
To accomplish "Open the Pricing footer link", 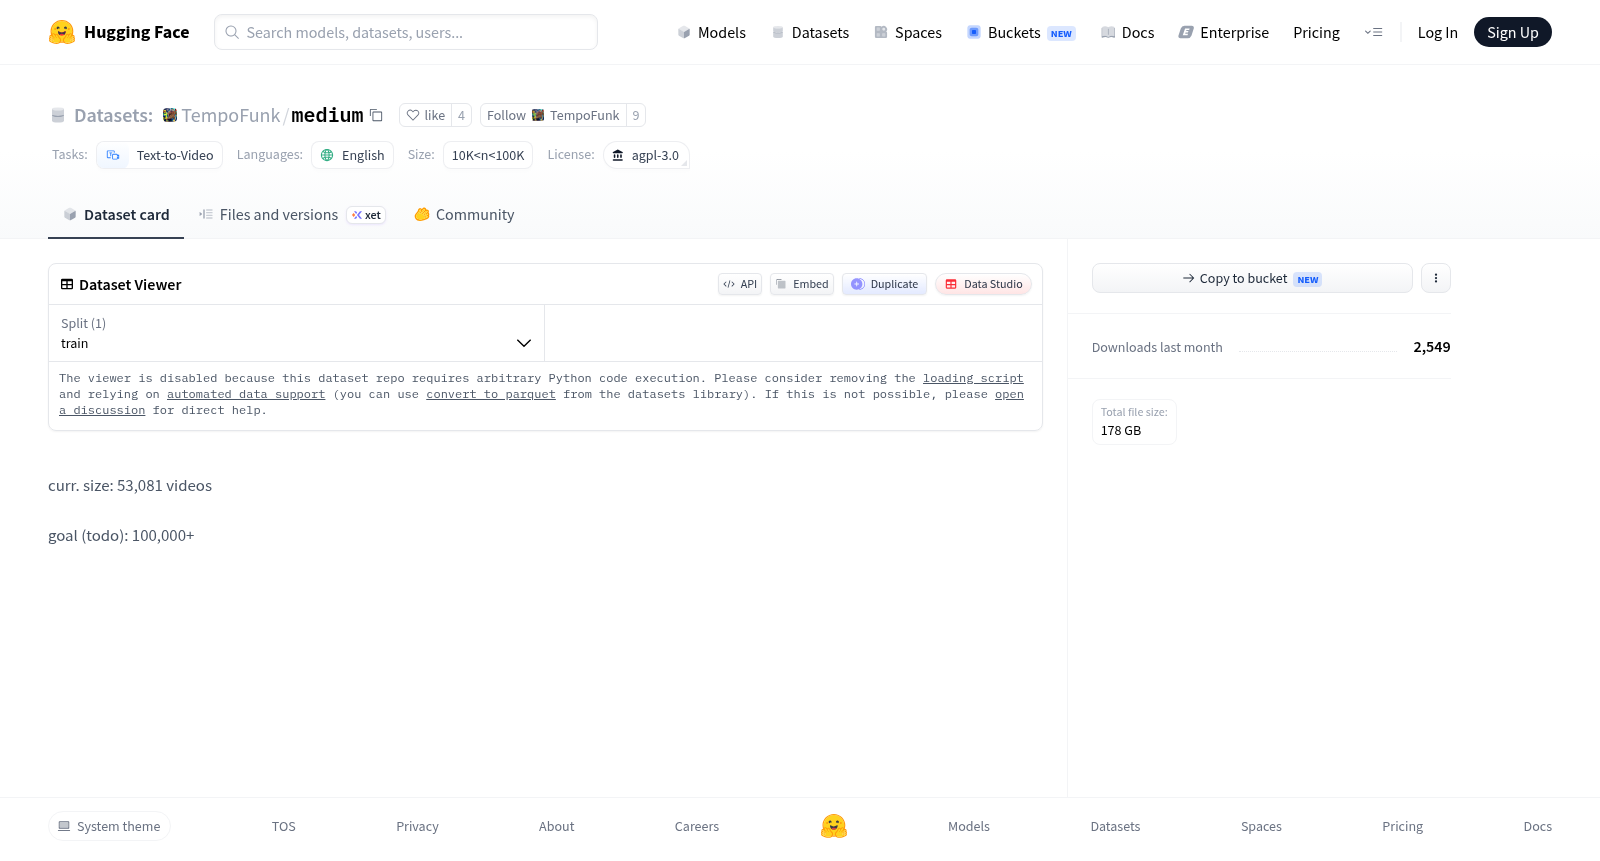I will (x=1402, y=826).
